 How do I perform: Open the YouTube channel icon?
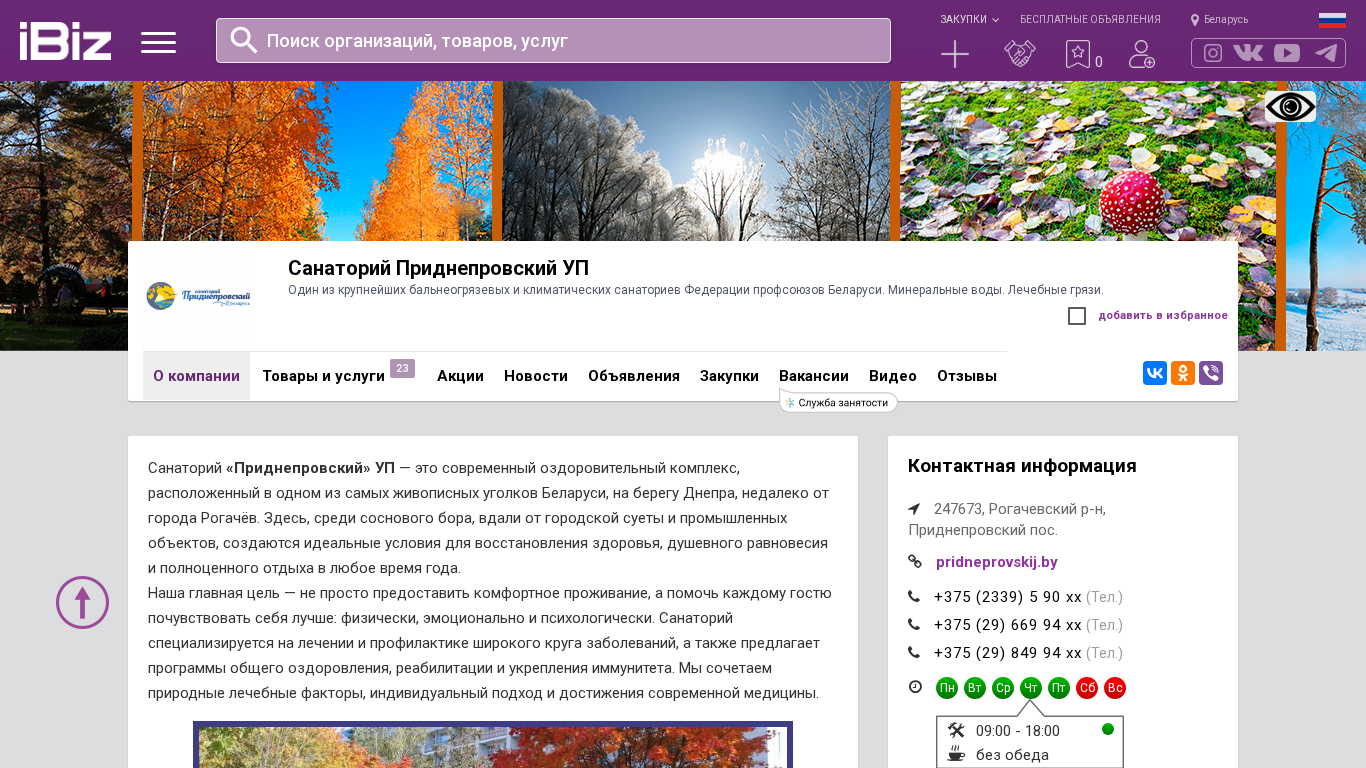(x=1287, y=53)
